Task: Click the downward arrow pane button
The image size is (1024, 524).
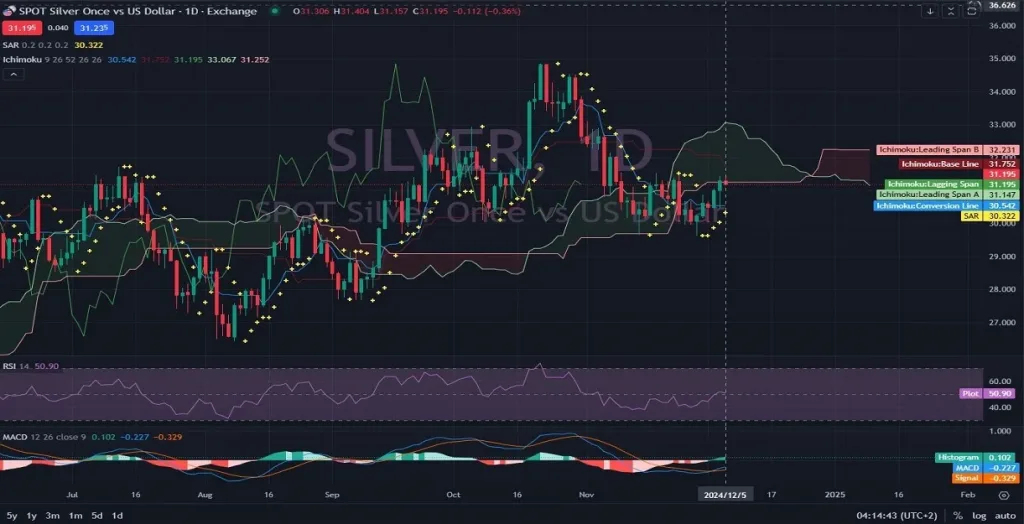Action: pyautogui.click(x=931, y=11)
